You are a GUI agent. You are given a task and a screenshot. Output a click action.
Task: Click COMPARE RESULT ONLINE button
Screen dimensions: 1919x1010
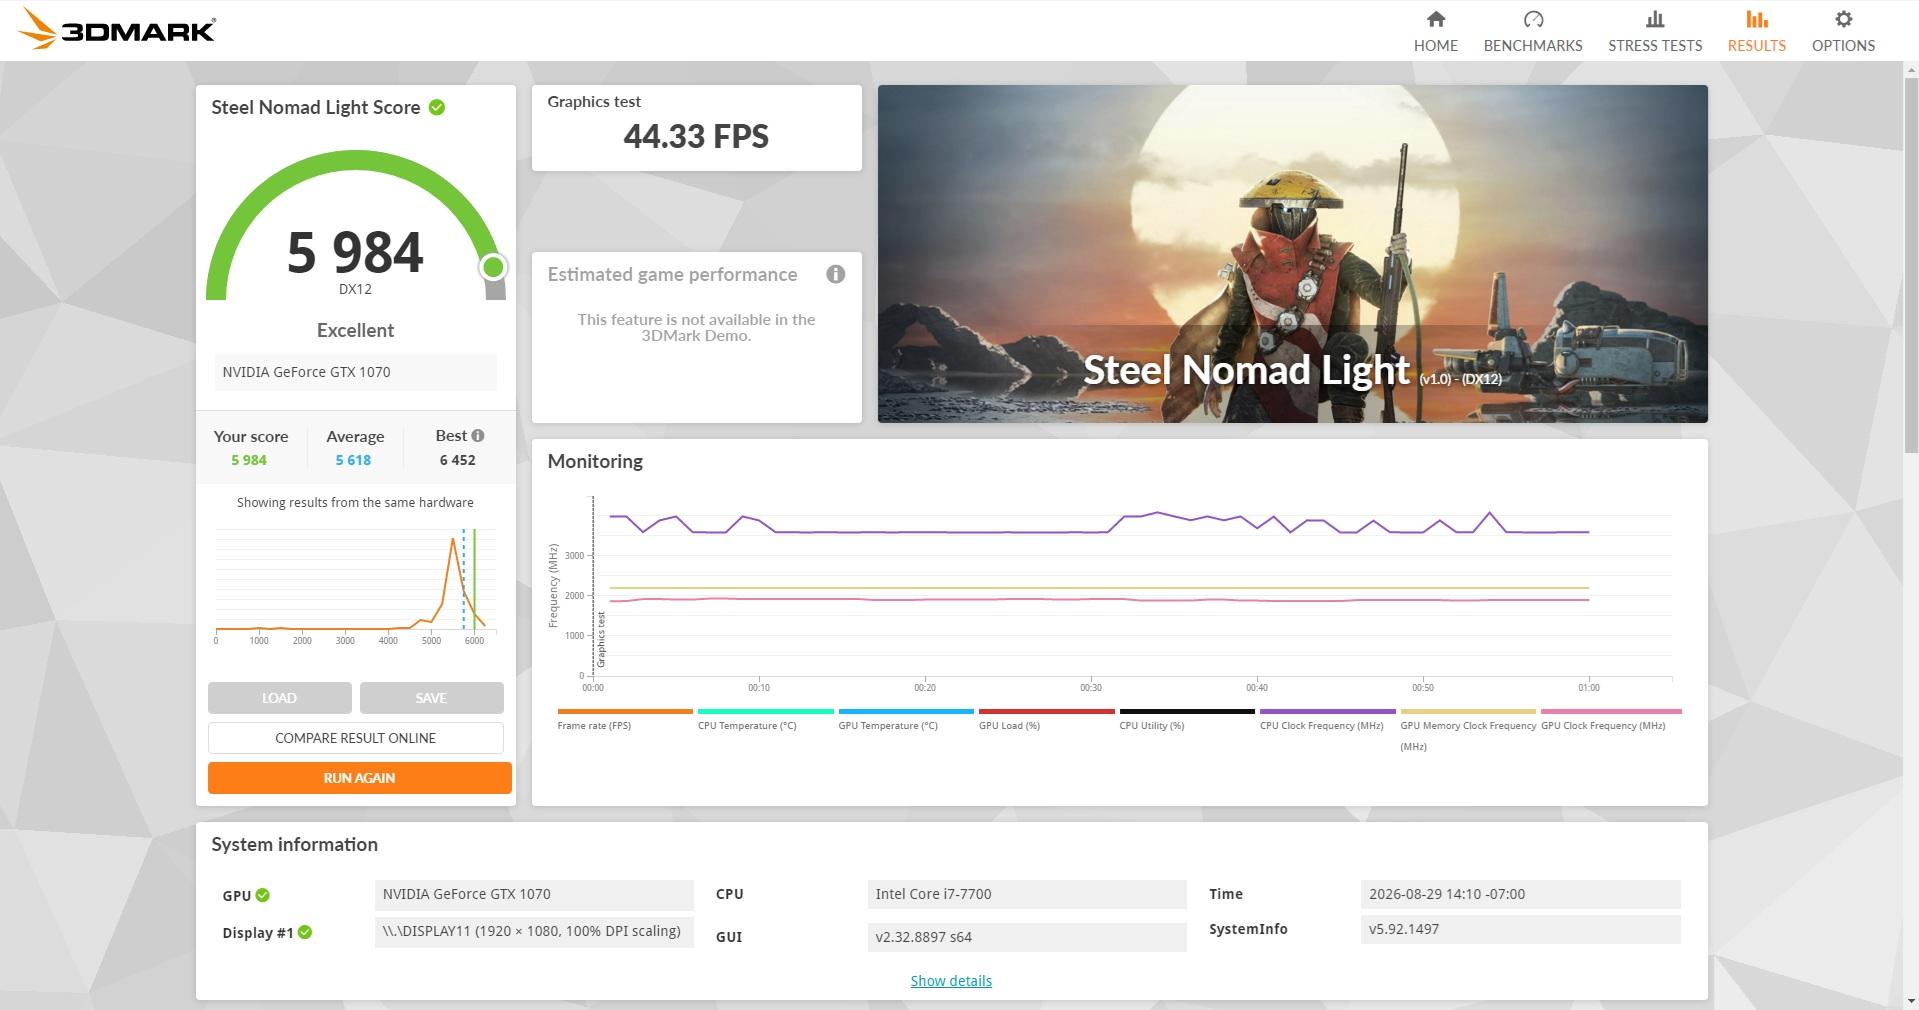(356, 738)
